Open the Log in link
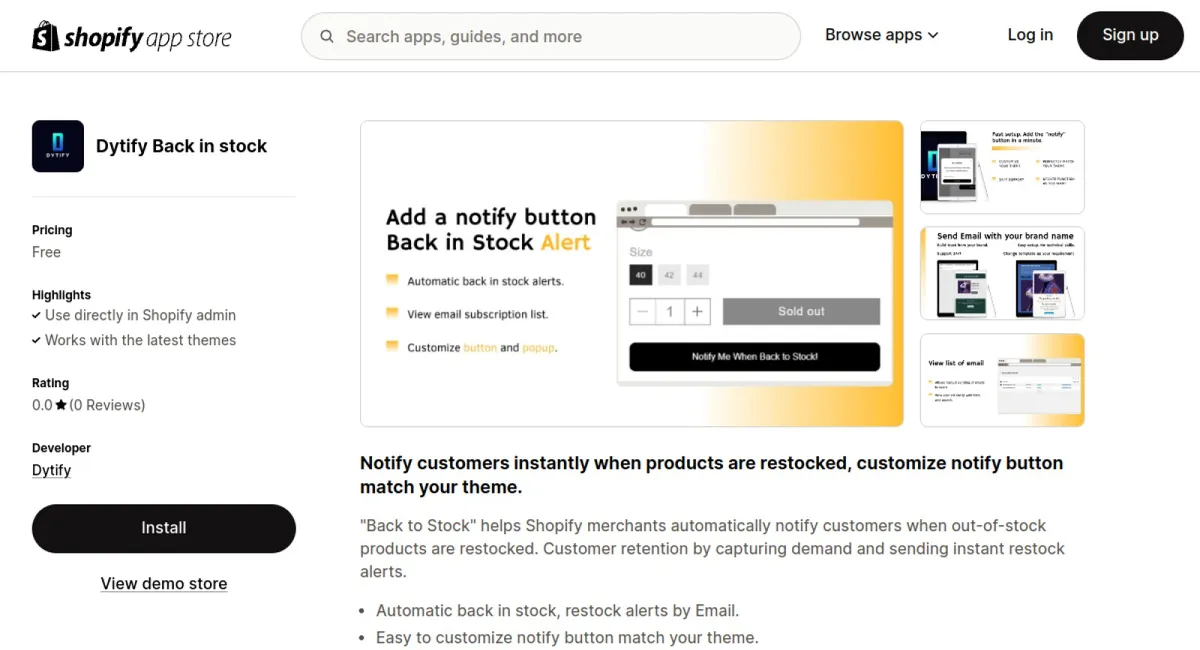Viewport: 1200px width, 650px height. tap(1030, 35)
